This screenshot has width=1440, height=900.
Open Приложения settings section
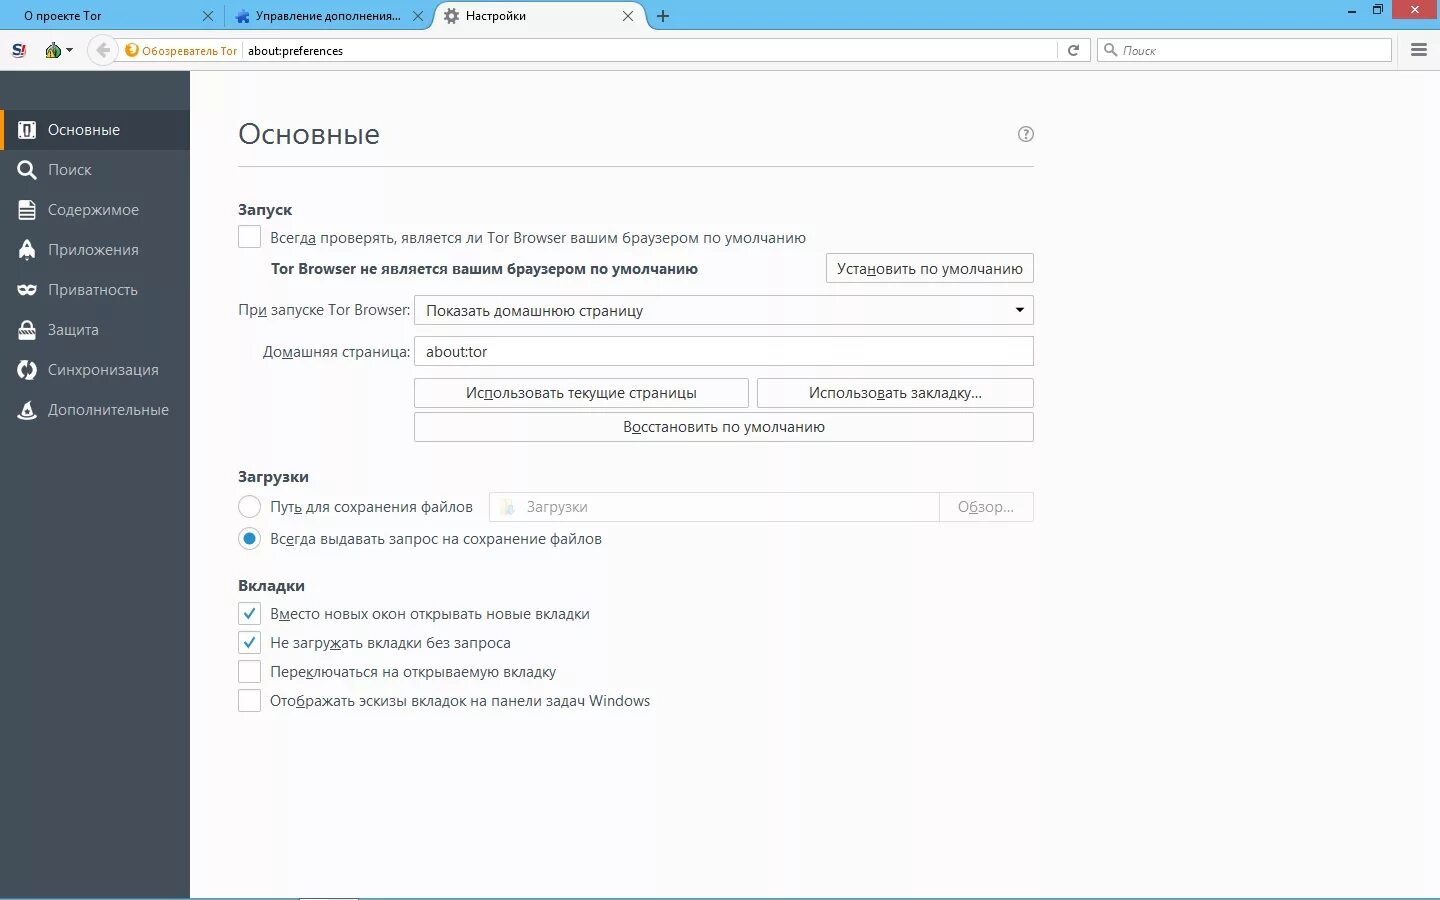pos(95,250)
